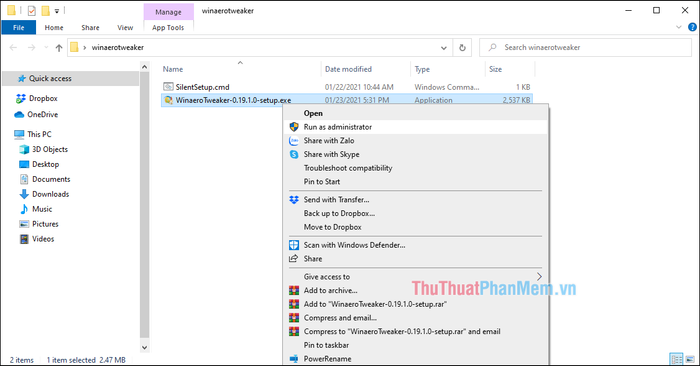Viewport: 700px width, 366px height.
Task: Click the Windows Defender shield icon
Action: point(294,245)
